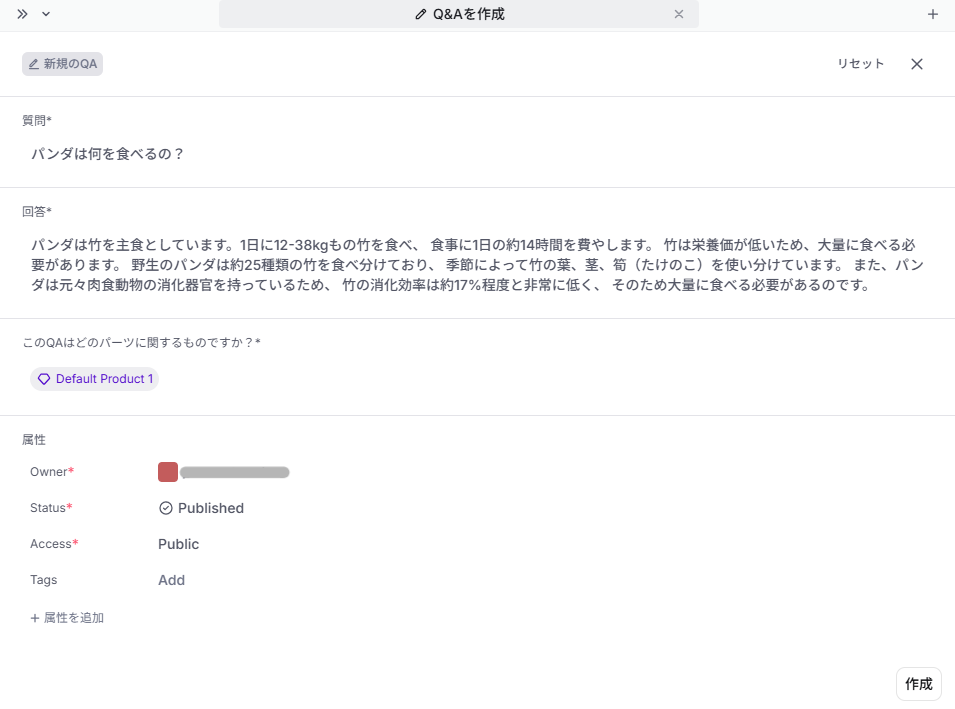
Task: Open the Access selector showing Public
Action: click(x=178, y=544)
